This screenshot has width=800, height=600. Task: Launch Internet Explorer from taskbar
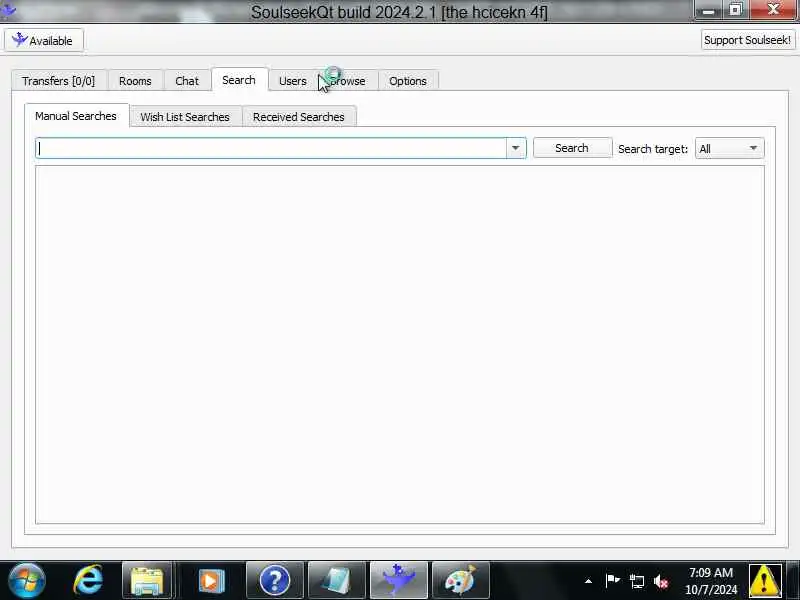click(88, 581)
